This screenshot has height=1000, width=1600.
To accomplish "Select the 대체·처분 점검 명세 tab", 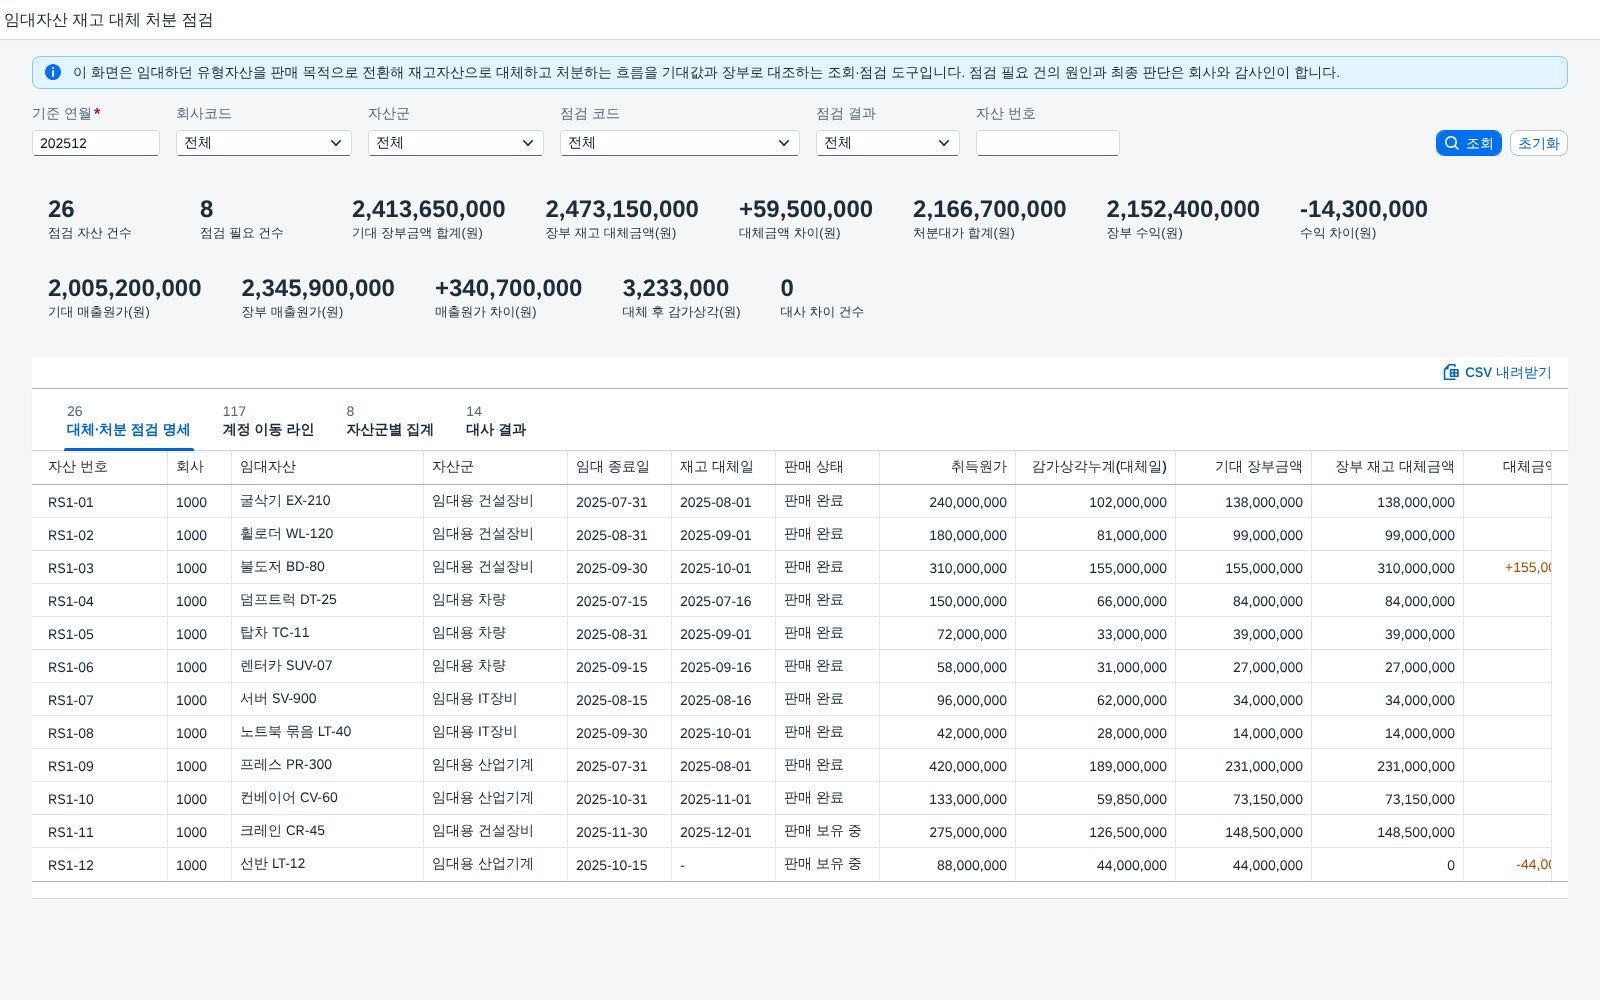I will coord(129,421).
